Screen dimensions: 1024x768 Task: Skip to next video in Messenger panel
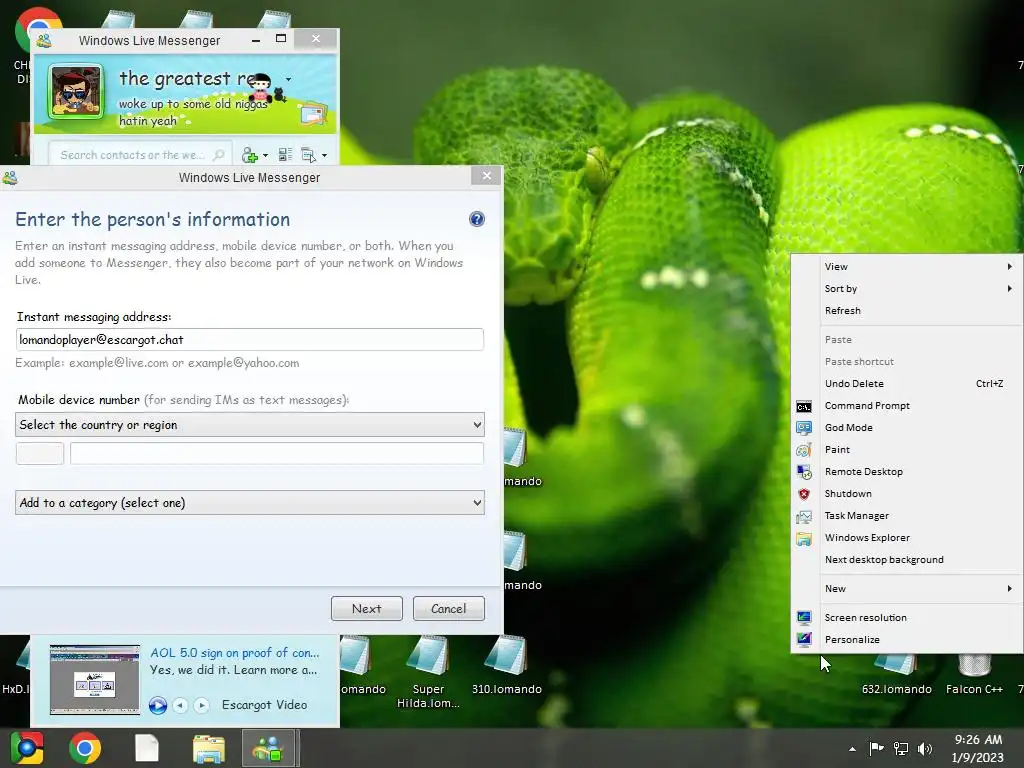tap(202, 705)
